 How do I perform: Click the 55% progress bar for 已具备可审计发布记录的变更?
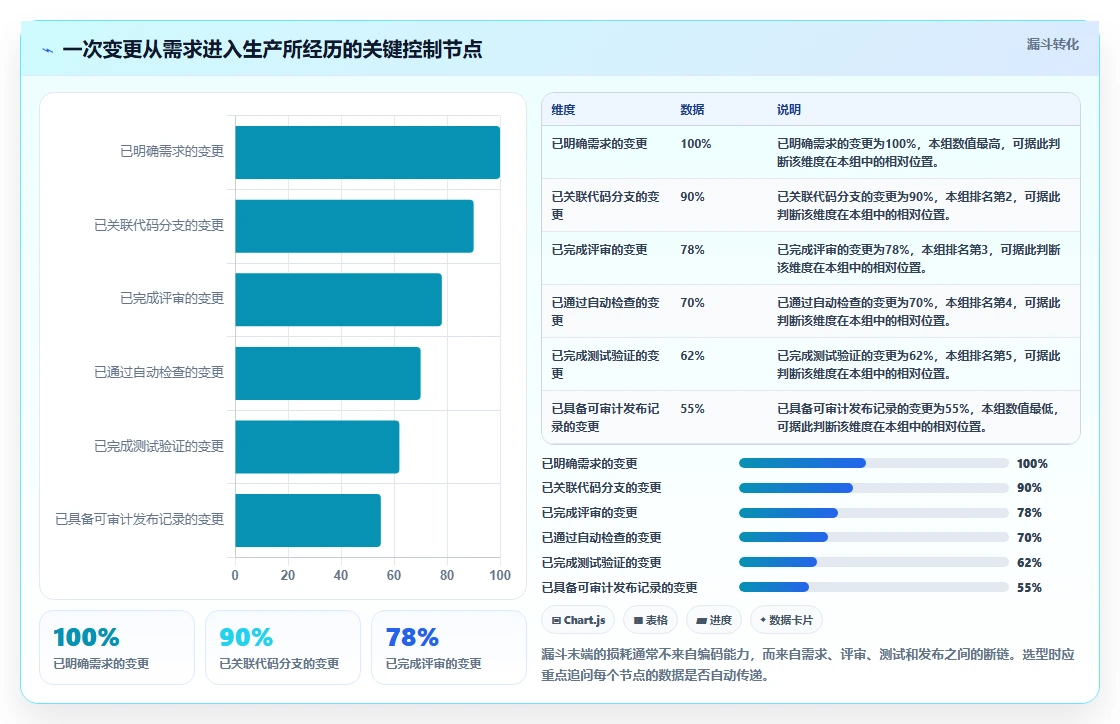click(874, 587)
